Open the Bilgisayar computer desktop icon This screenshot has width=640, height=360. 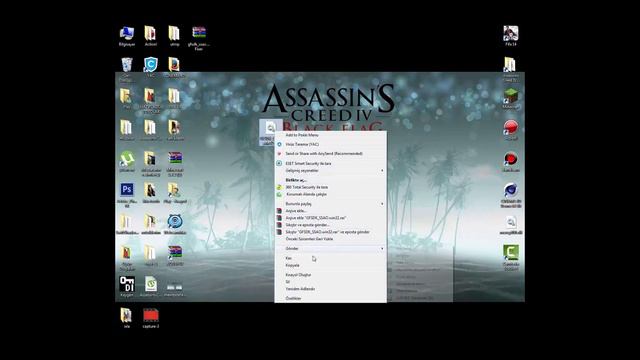[x=127, y=35]
